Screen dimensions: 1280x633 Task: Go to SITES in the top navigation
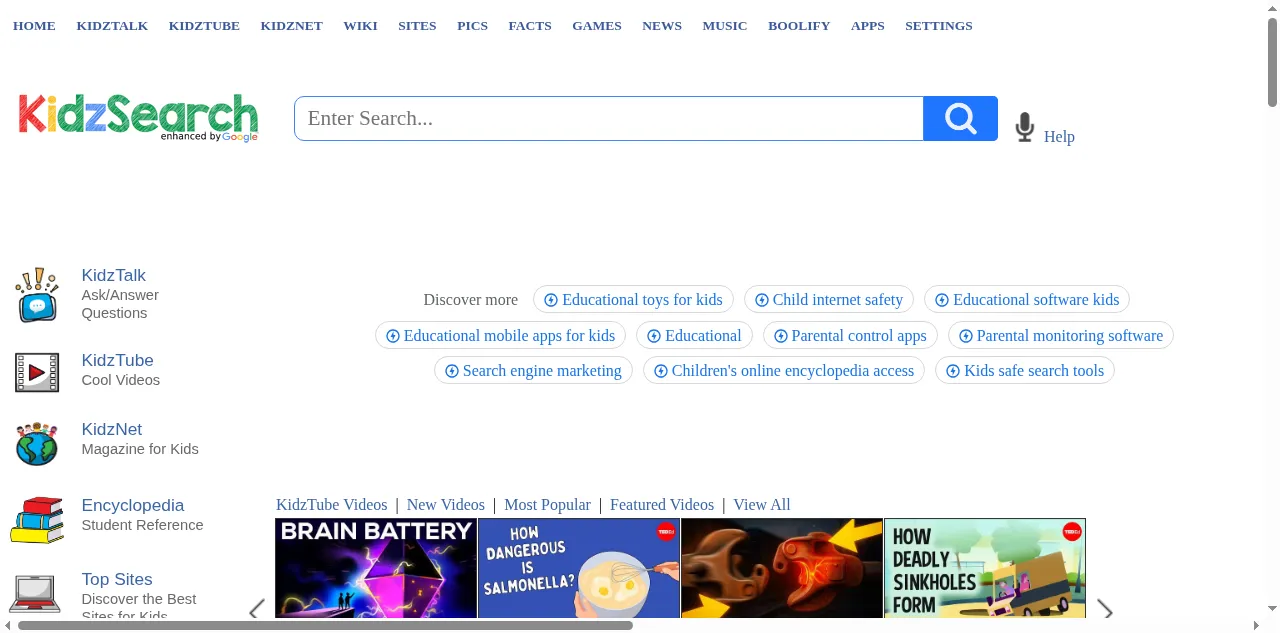click(x=417, y=26)
